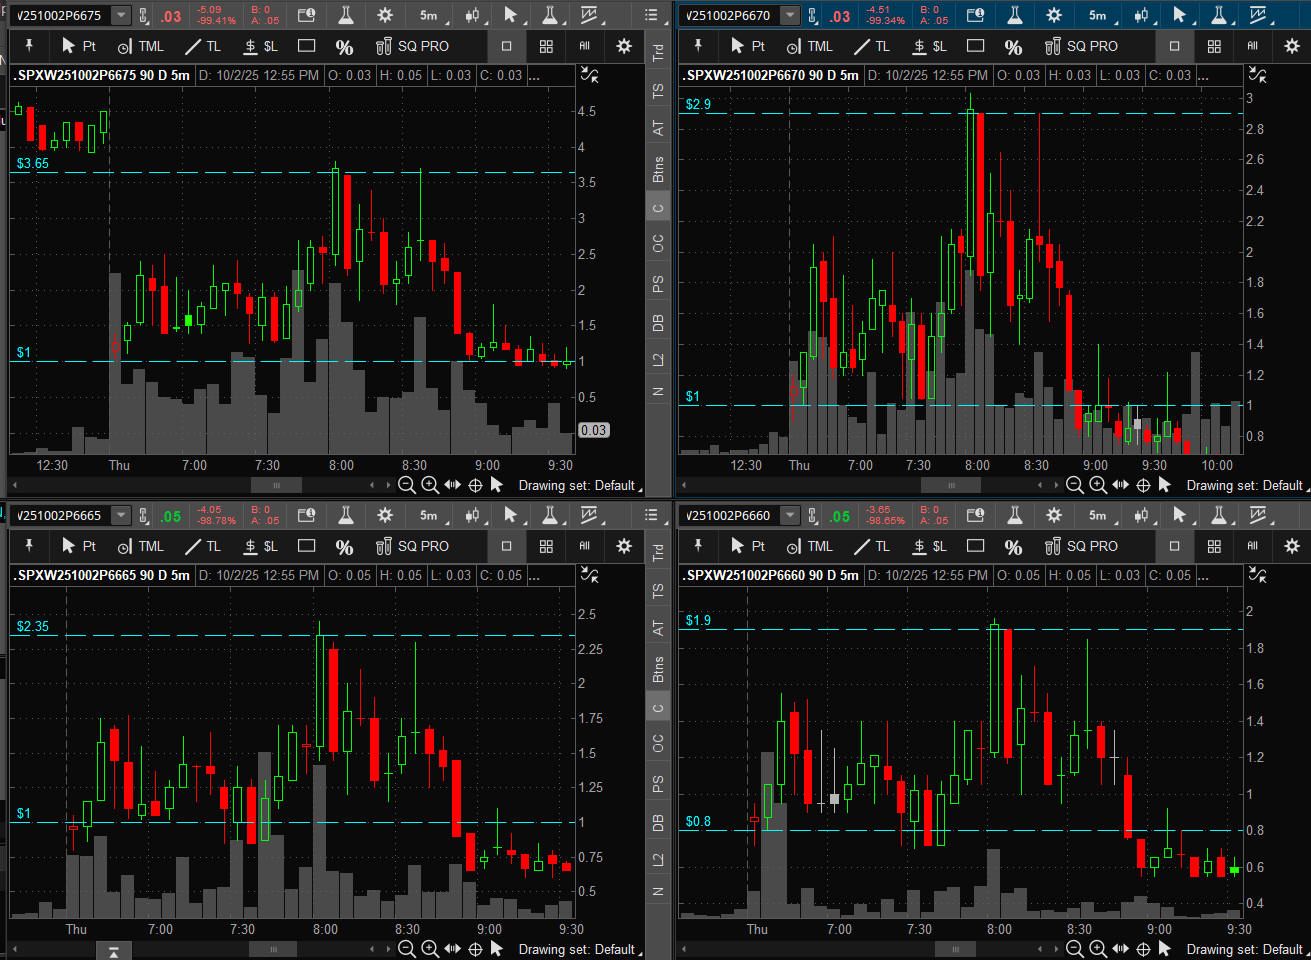The image size is (1311, 960).
Task: Open the DB side tab beside P6665 chart
Action: click(x=658, y=822)
